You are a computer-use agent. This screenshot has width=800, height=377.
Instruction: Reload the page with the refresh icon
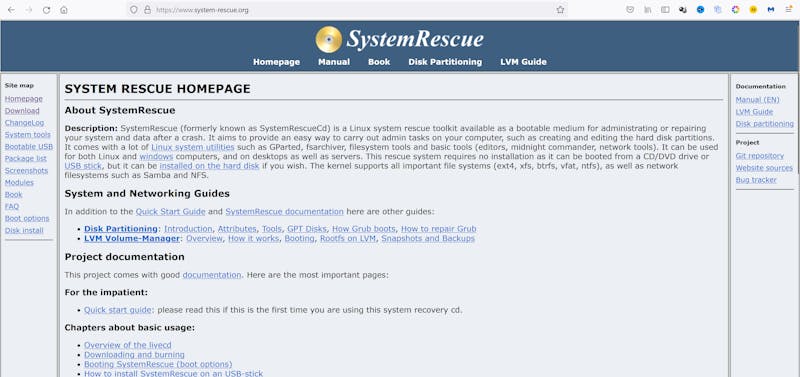pos(46,10)
